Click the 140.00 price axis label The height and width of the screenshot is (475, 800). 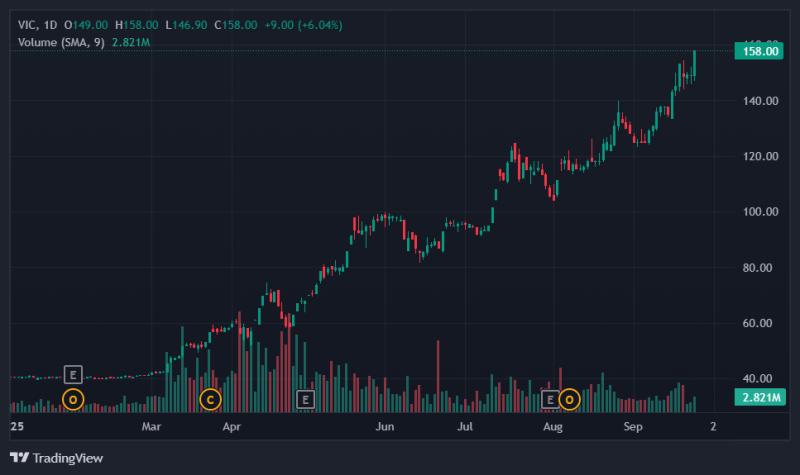coord(760,101)
